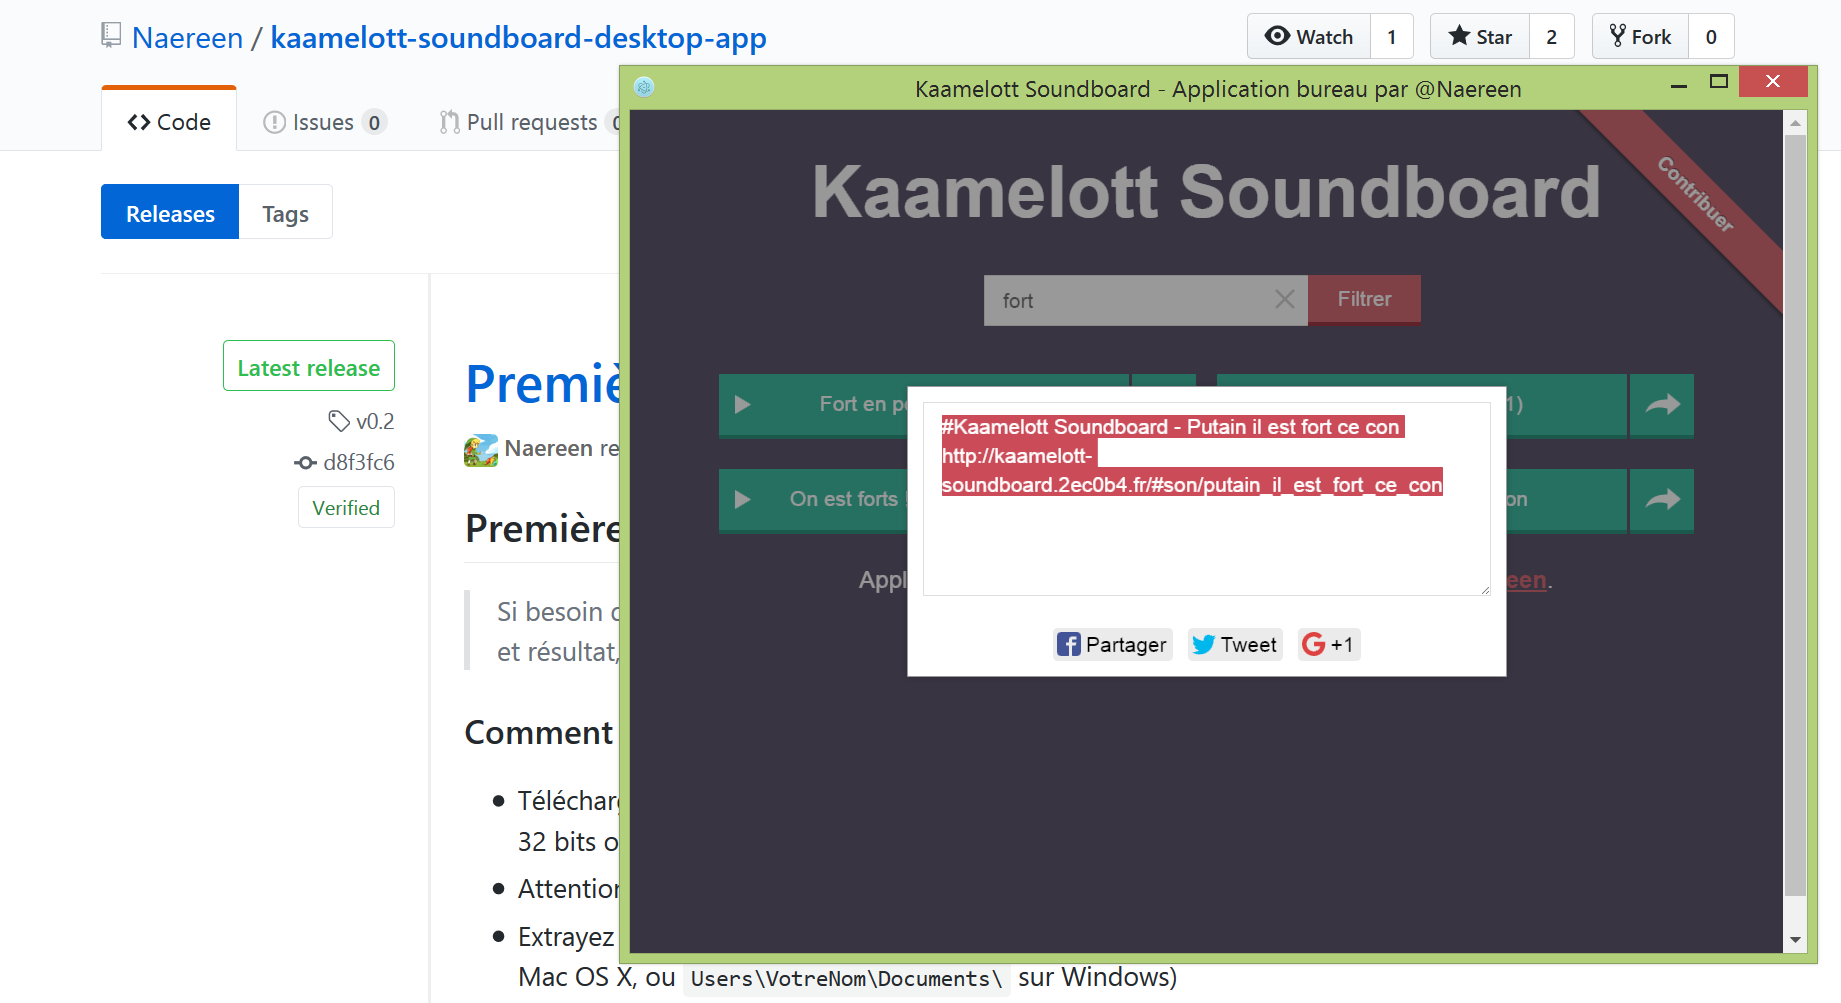This screenshot has height=1003, width=1841.
Task: Open commit d8f3fc6
Action: tap(358, 462)
